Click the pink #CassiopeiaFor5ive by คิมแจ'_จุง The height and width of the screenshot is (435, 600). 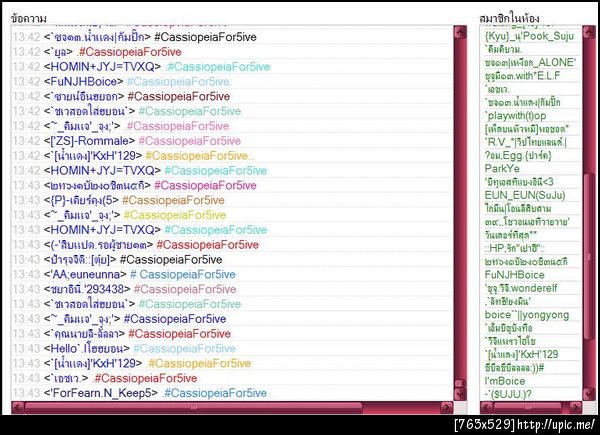coord(178,126)
